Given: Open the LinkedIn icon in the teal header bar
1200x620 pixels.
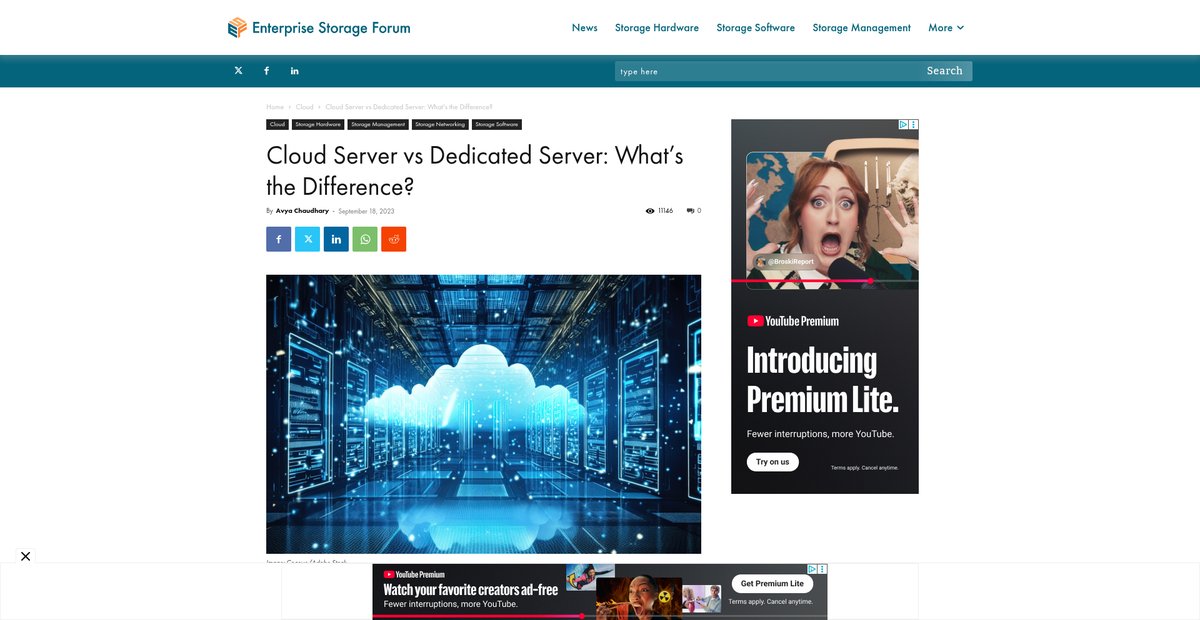Looking at the screenshot, I should (295, 71).
